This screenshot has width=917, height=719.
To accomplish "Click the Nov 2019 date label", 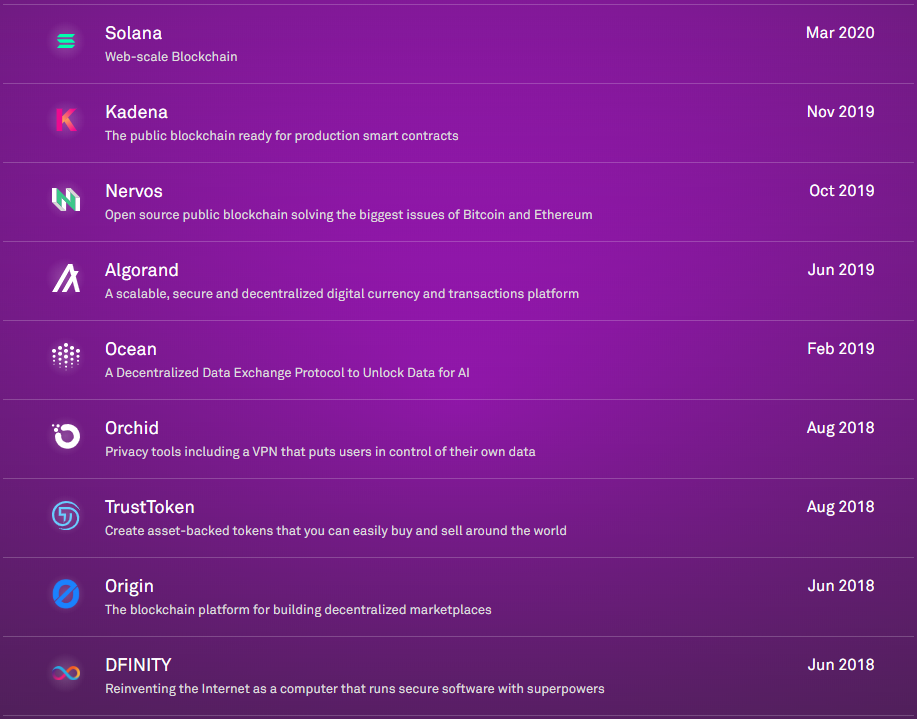I will click(x=840, y=112).
